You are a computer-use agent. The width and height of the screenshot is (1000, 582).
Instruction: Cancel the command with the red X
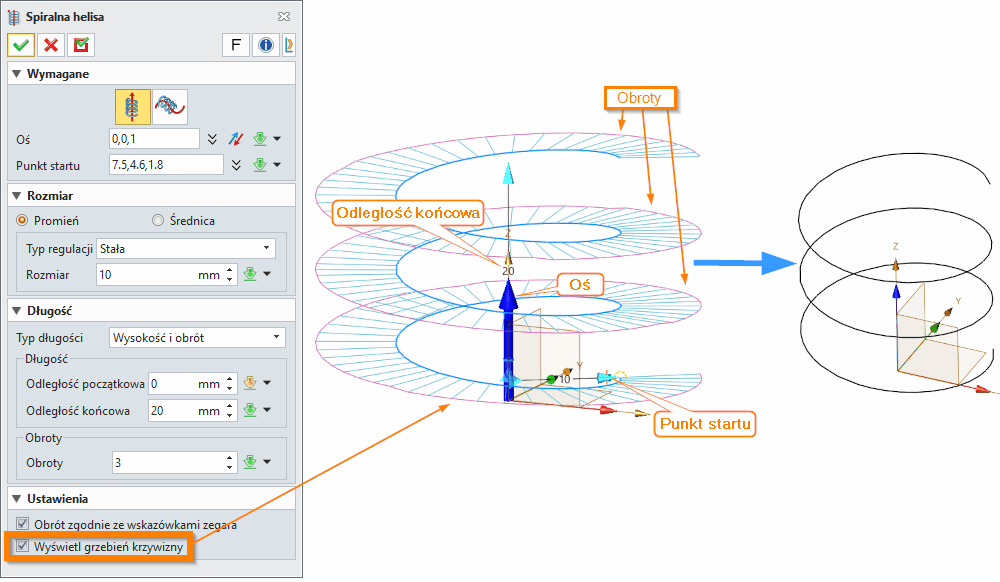coord(51,45)
